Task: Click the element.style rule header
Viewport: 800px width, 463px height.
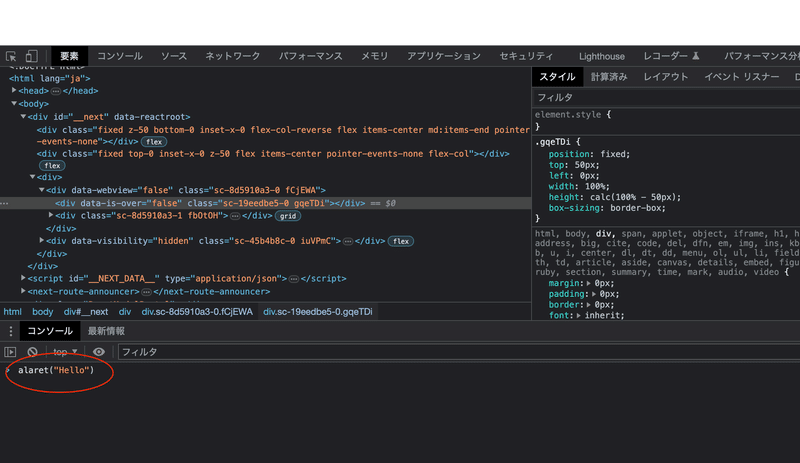Action: click(x=572, y=115)
